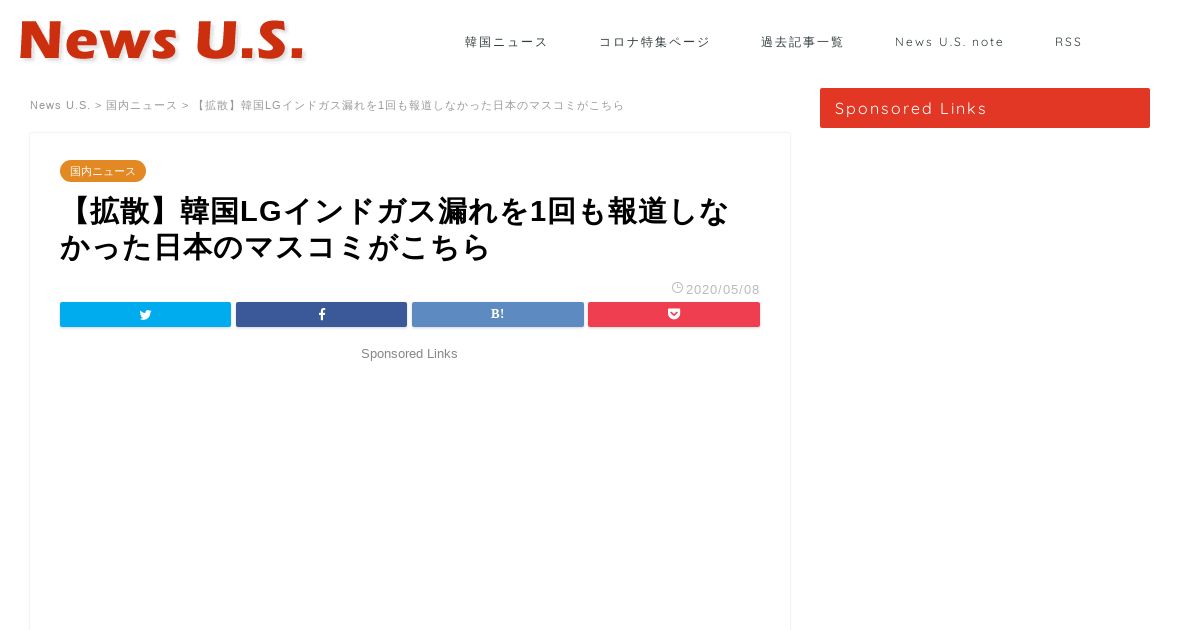
Task: Click the orange 国内ニュース category tag
Action: click(103, 171)
